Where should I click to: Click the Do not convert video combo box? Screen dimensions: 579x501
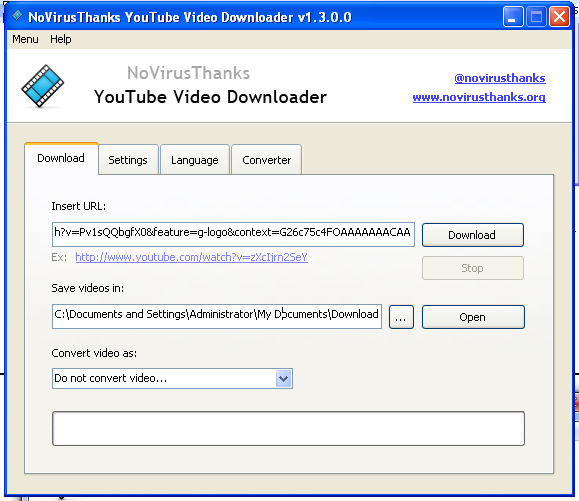click(172, 378)
